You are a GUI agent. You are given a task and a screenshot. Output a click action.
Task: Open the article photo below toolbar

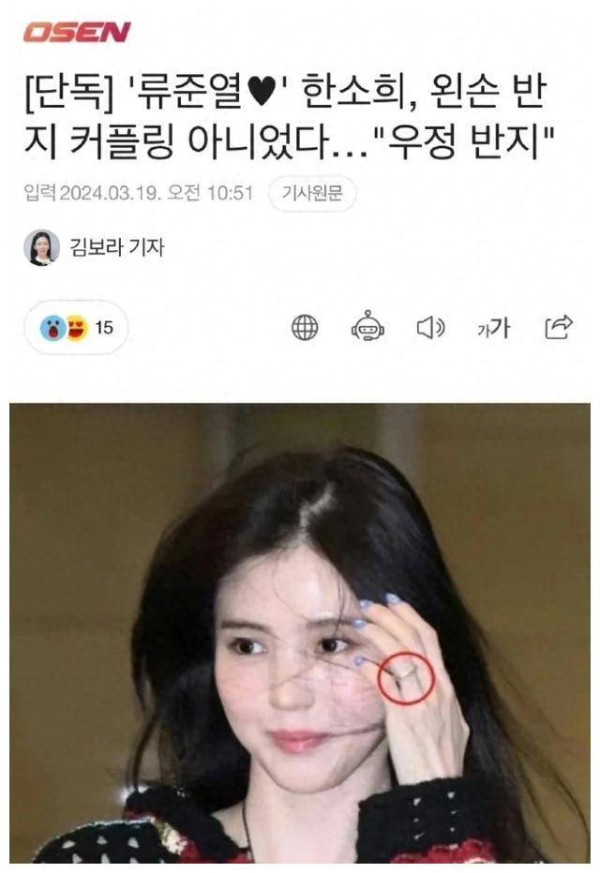click(300, 632)
